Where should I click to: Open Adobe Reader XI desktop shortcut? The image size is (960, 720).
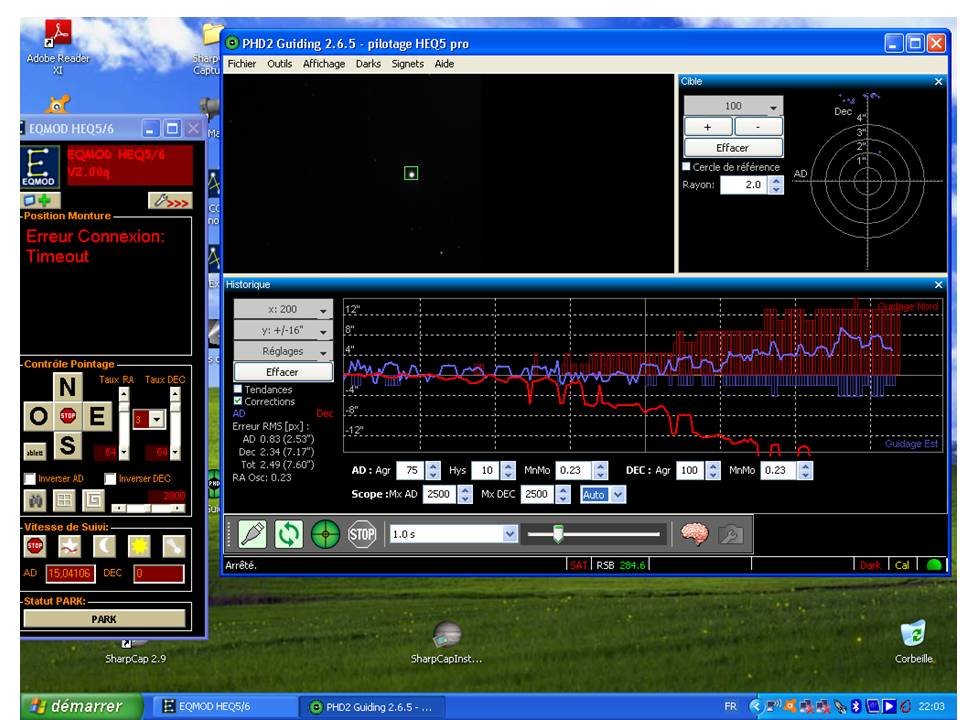coord(58,47)
